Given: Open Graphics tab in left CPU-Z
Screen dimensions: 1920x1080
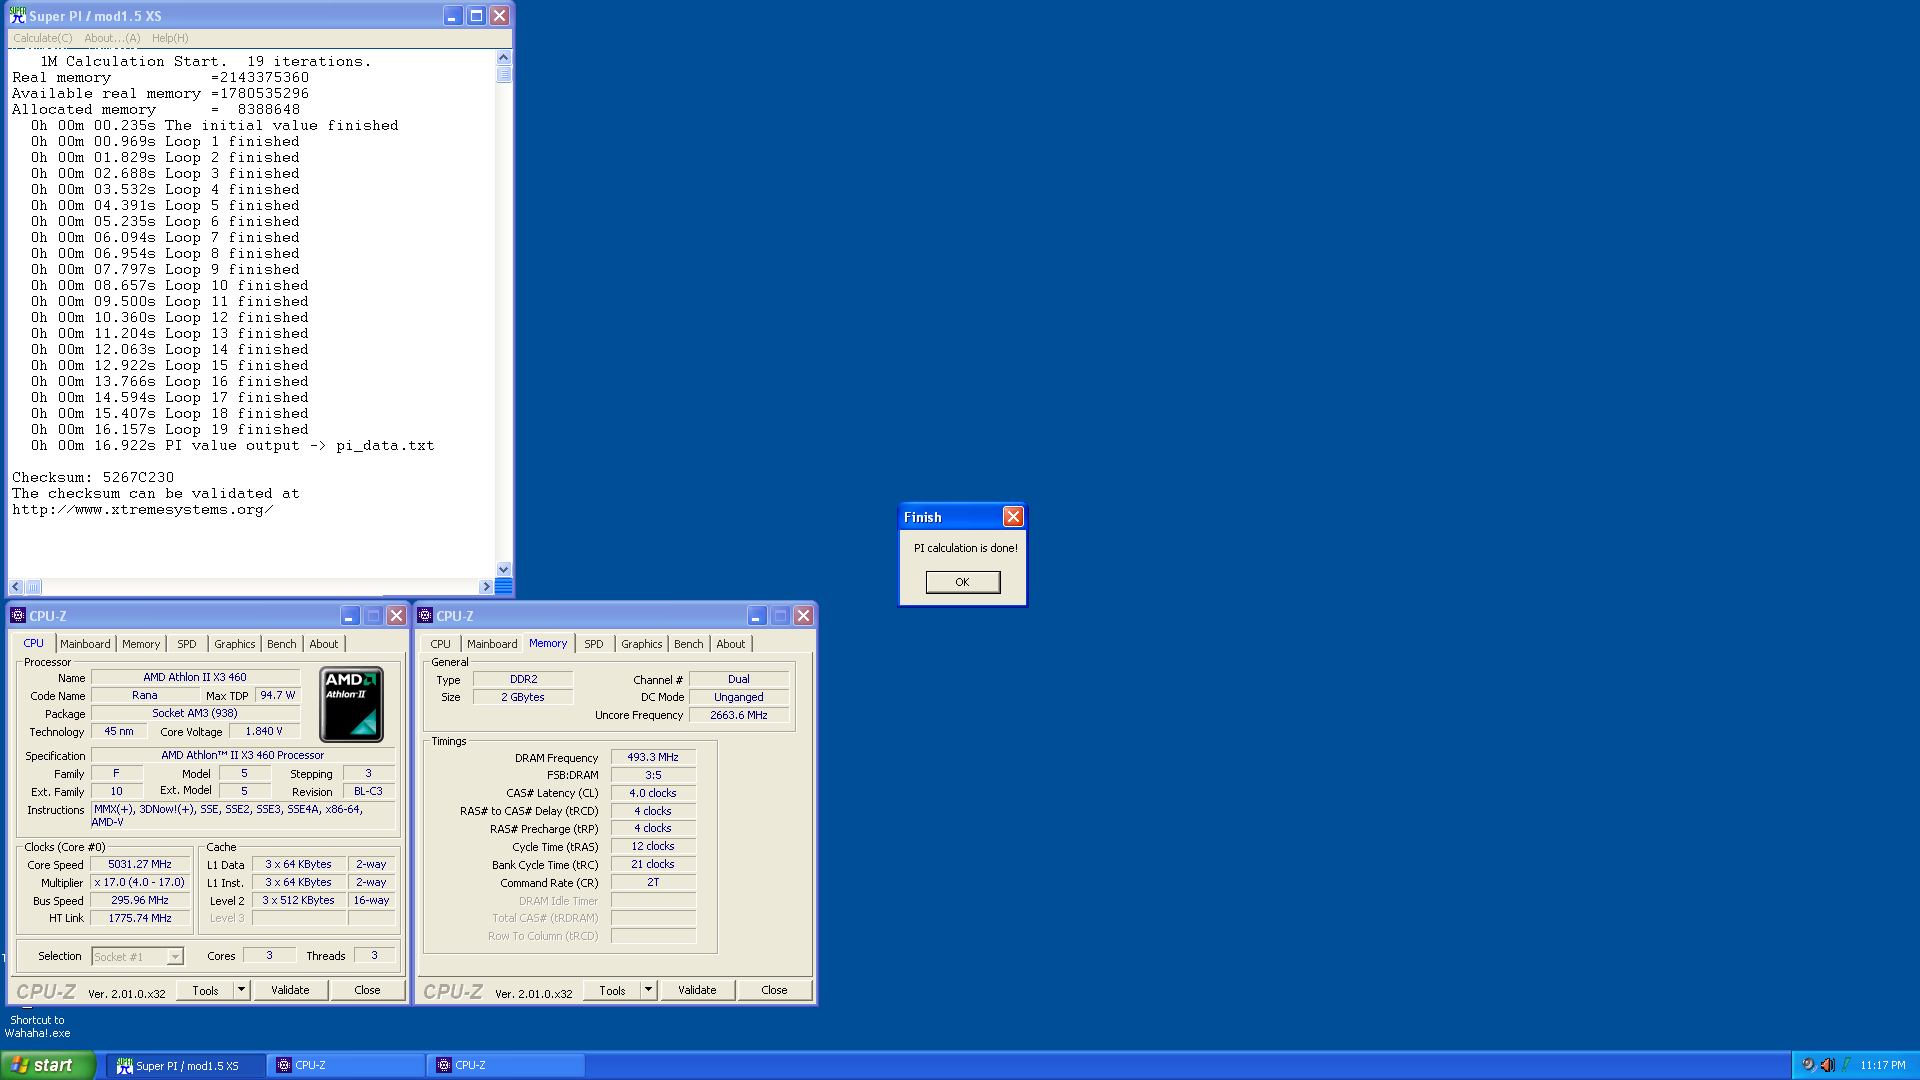Looking at the screenshot, I should [235, 644].
